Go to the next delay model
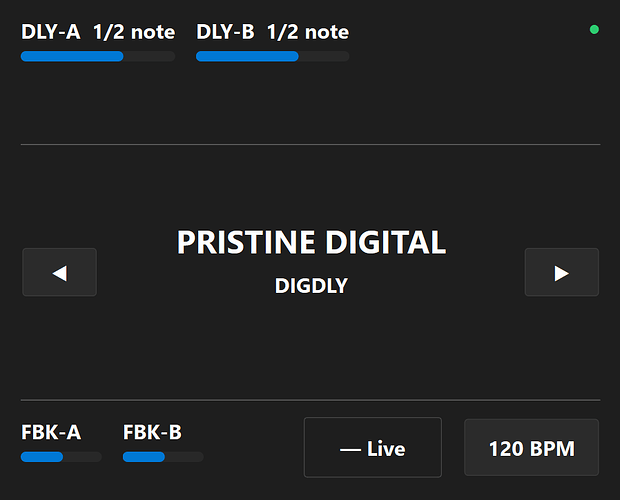 (x=561, y=272)
